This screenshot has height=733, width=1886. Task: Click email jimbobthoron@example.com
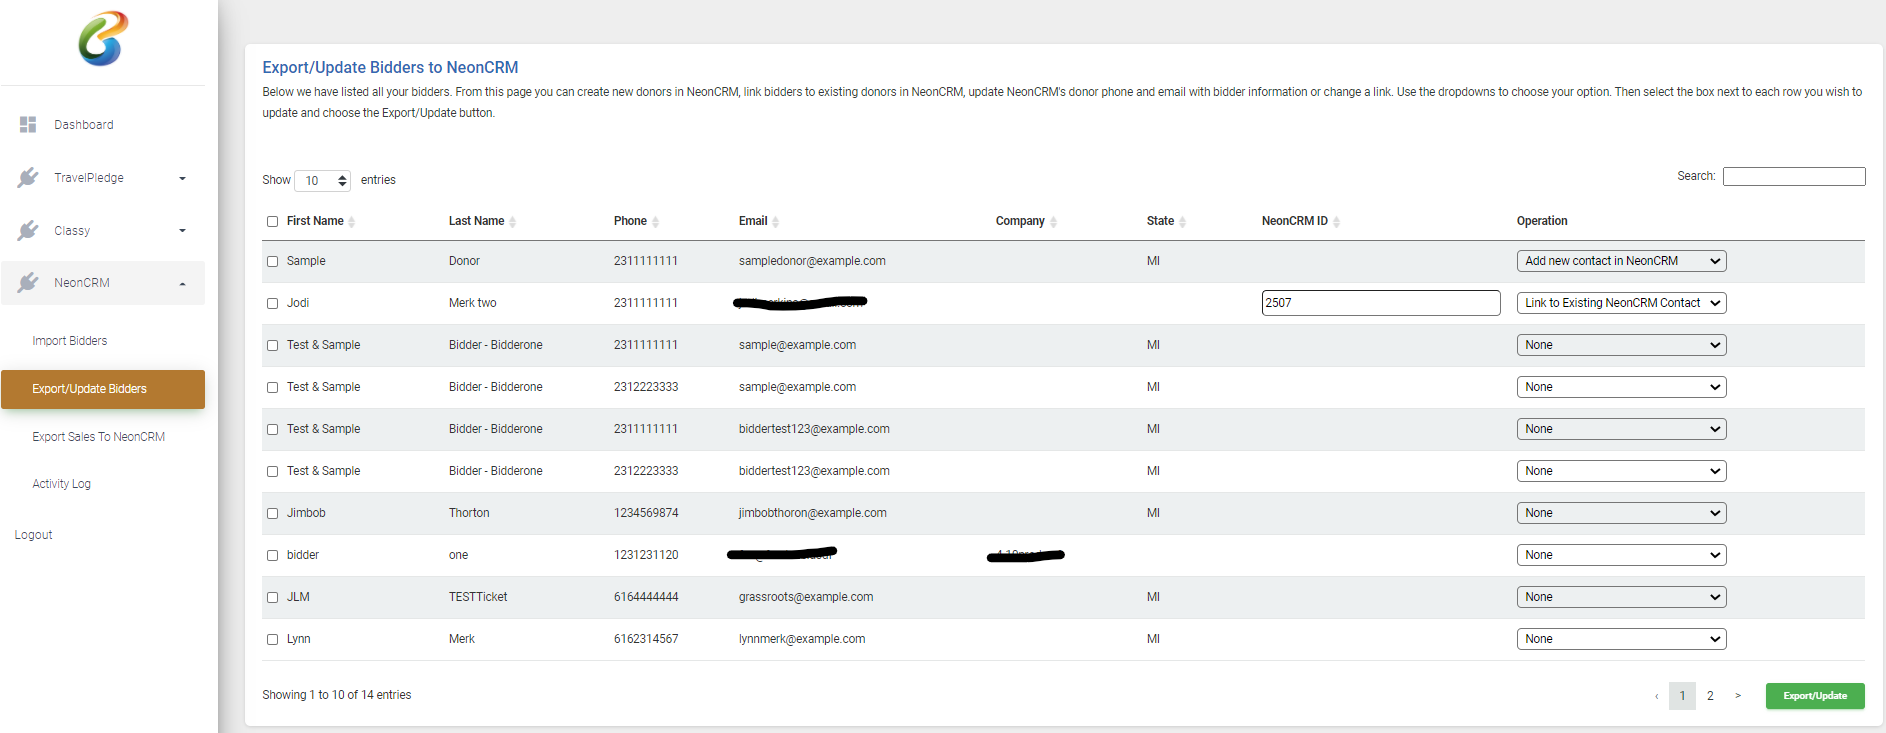coord(813,513)
